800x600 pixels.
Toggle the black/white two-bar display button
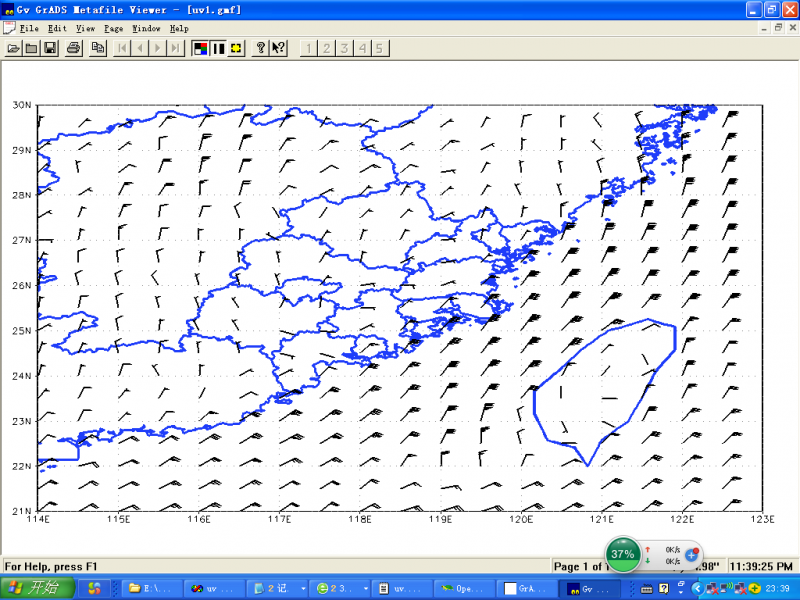[219, 48]
